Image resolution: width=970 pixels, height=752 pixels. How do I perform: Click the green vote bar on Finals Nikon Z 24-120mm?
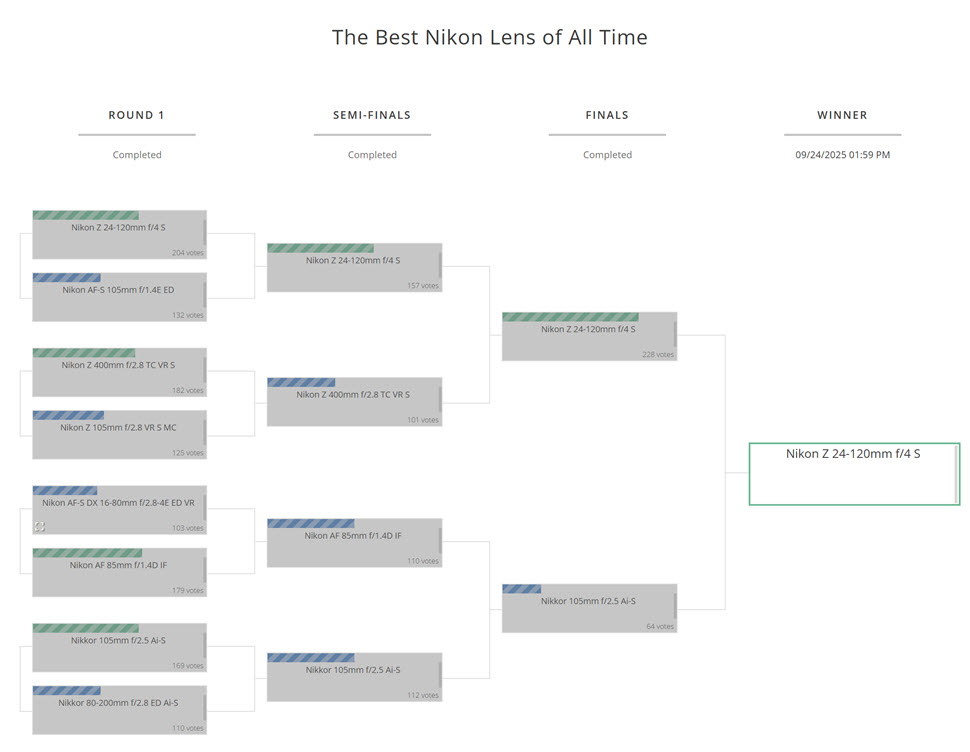(570, 317)
